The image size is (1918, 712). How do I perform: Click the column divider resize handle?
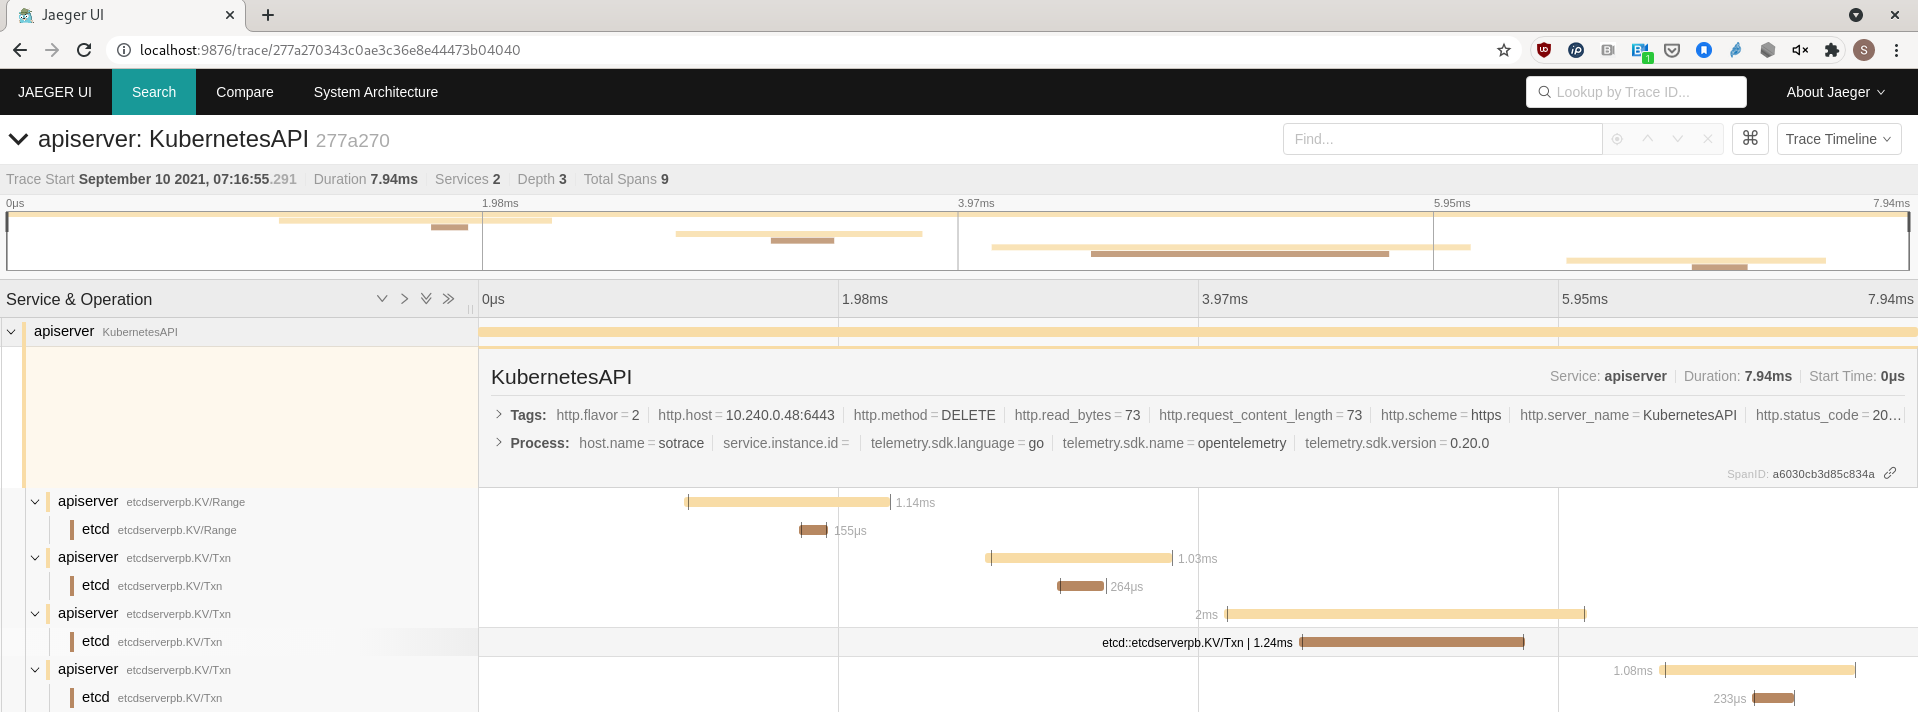tap(470, 309)
